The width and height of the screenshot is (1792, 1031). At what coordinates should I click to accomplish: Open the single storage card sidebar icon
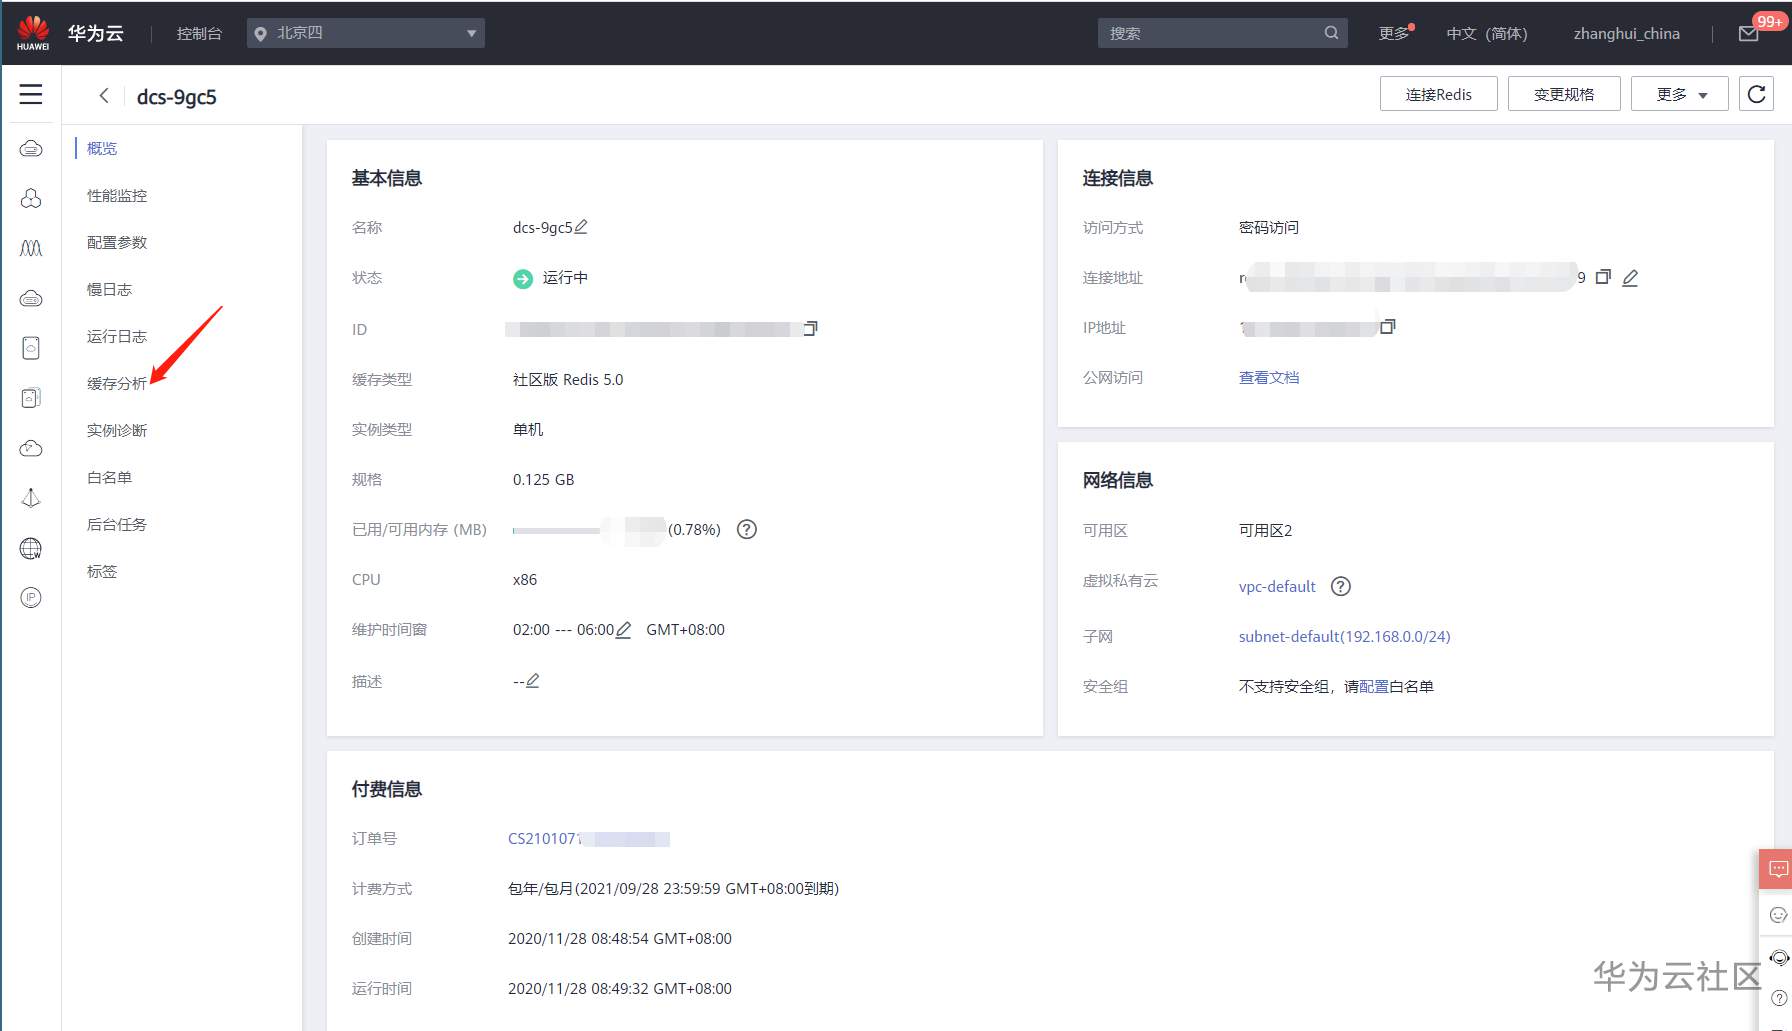(31, 348)
